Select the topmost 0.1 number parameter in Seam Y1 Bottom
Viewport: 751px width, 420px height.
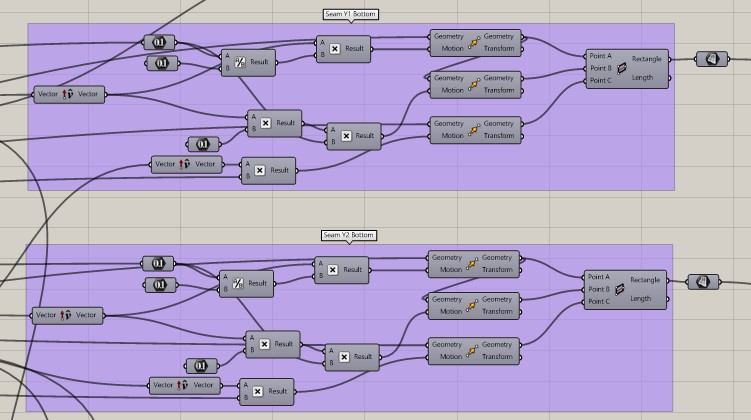click(158, 42)
